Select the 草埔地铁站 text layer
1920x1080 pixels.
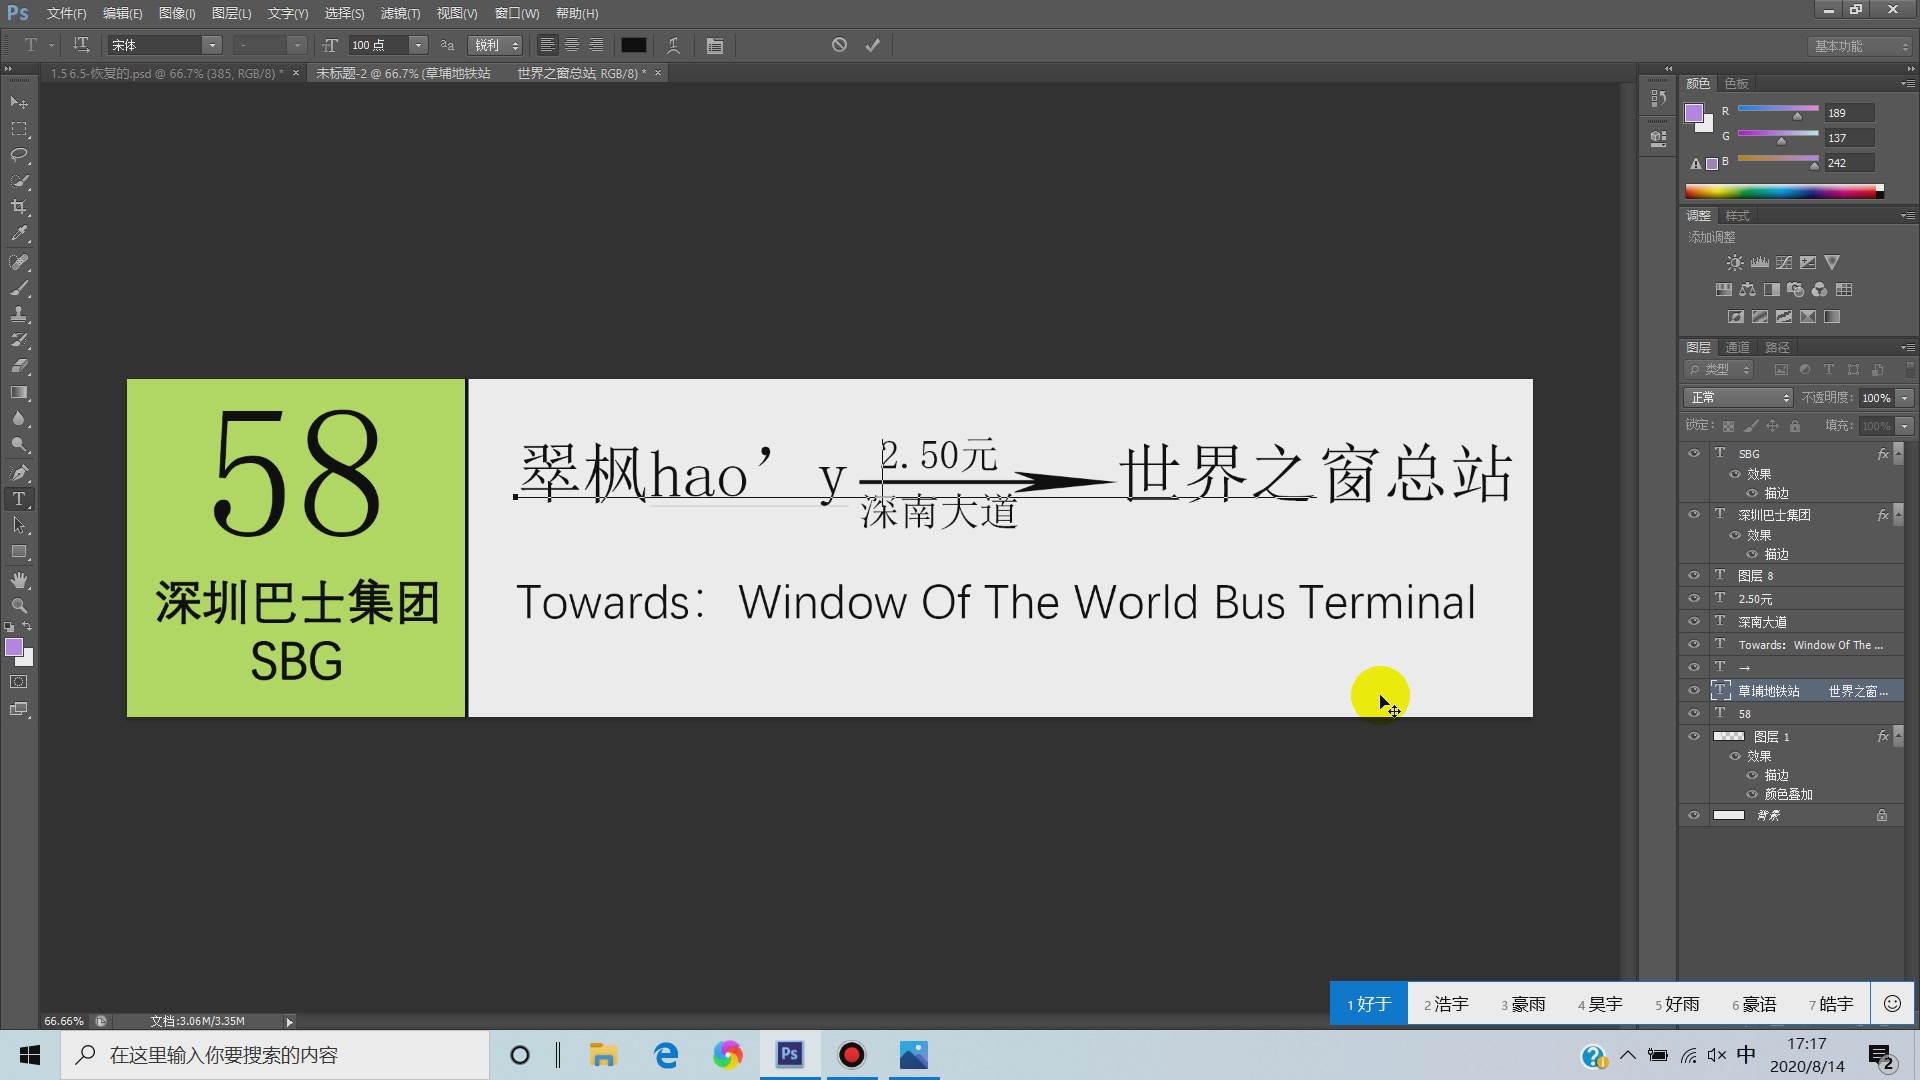[x=1812, y=691]
